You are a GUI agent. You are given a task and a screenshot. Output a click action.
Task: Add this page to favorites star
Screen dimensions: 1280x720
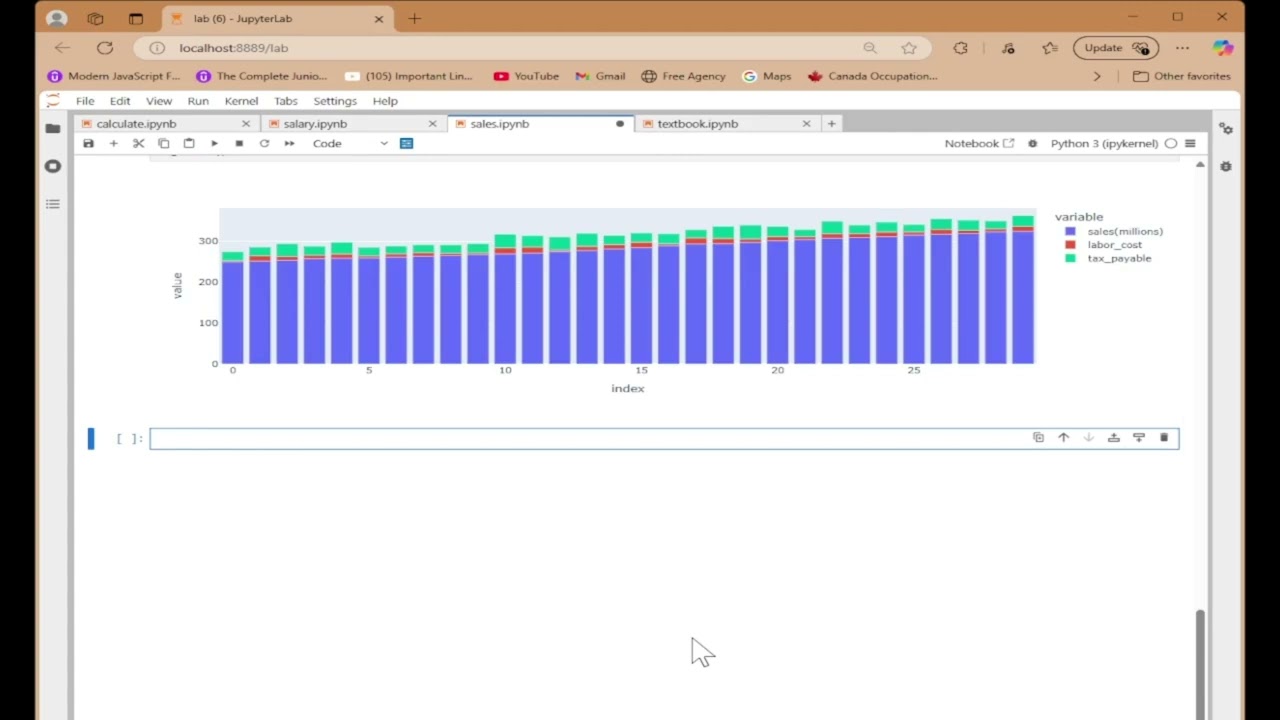(x=909, y=48)
